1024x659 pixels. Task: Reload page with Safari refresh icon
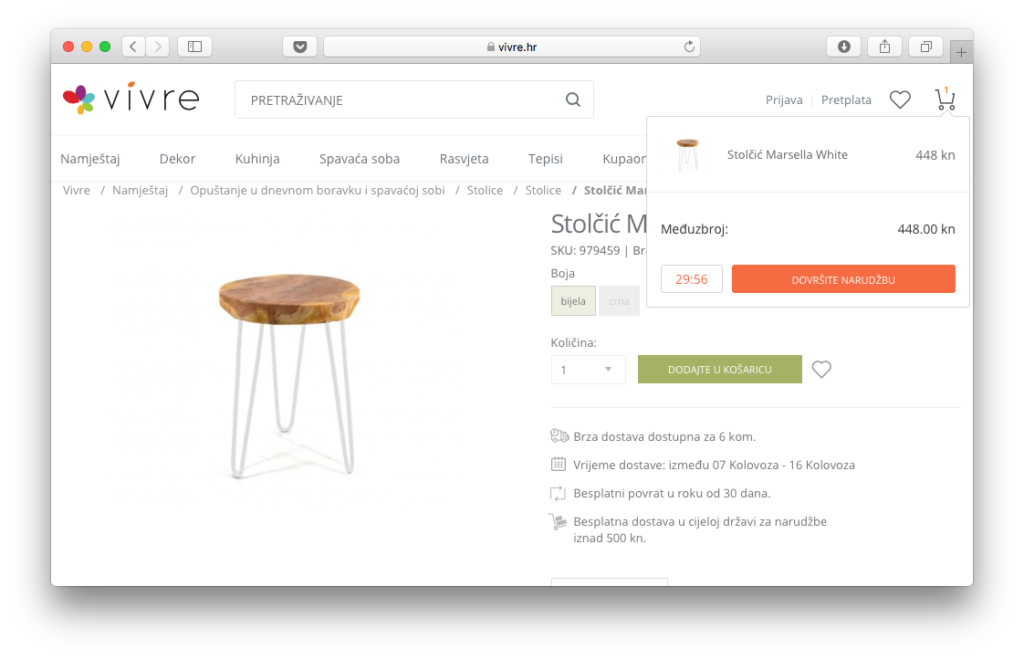pos(689,46)
